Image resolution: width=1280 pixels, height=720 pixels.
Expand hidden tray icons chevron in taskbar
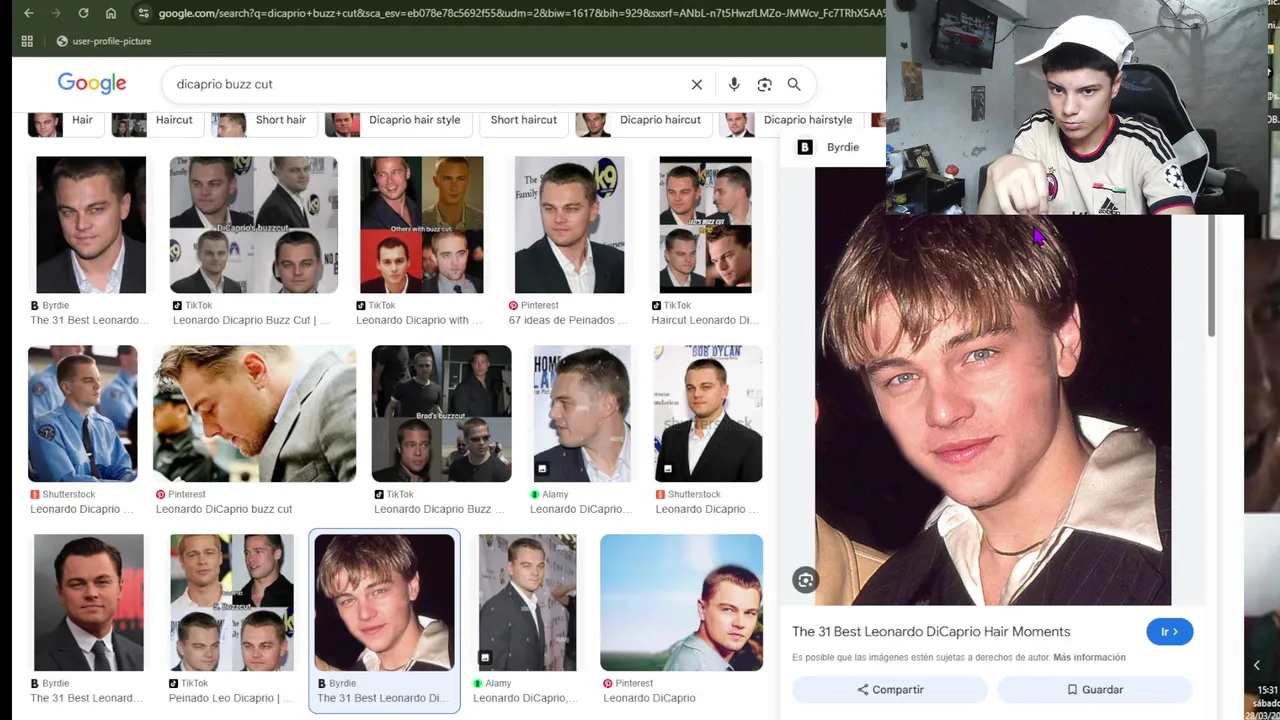click(1257, 665)
